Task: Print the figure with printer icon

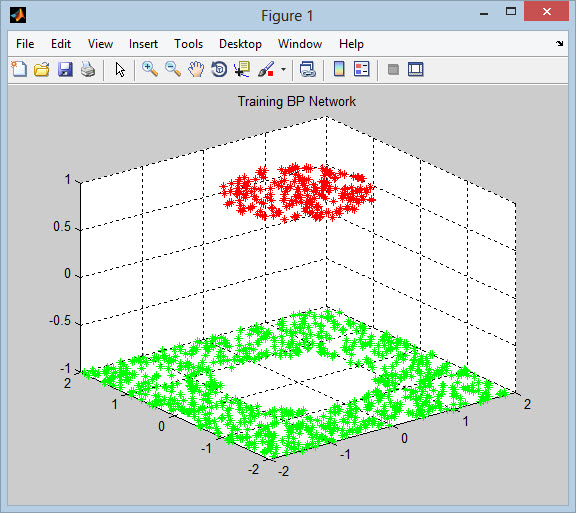Action: point(88,69)
